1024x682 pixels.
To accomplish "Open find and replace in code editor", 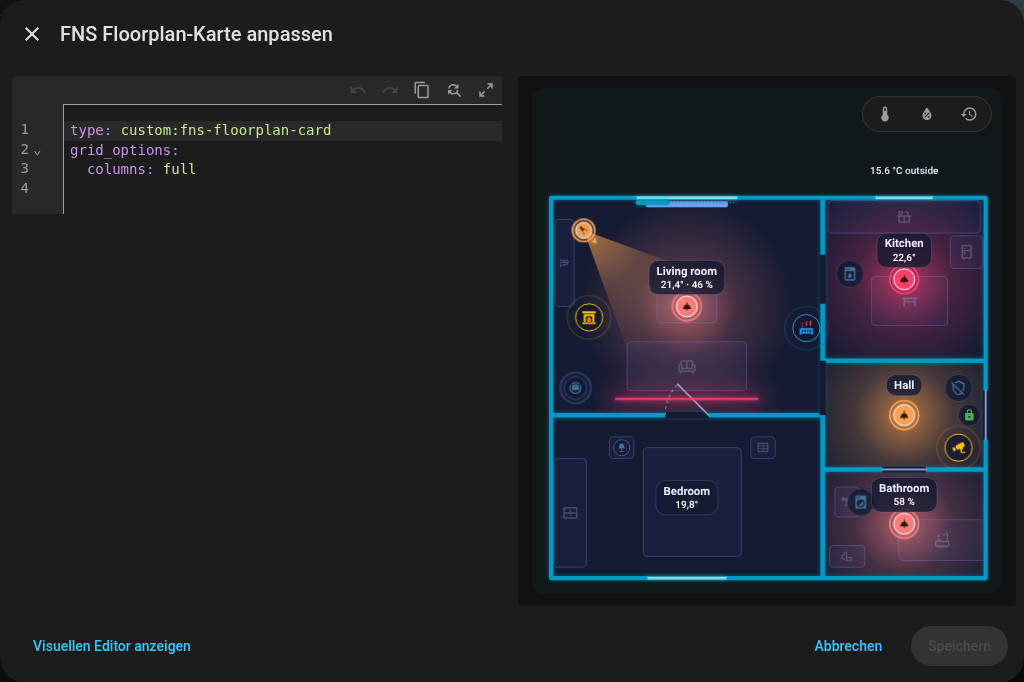I will click(x=454, y=90).
